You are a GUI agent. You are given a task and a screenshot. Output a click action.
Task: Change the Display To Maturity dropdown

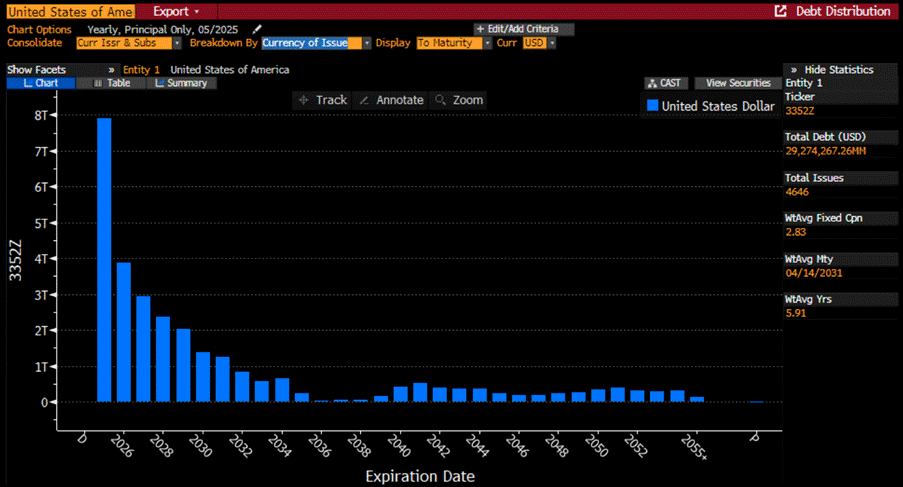pyautogui.click(x=454, y=43)
